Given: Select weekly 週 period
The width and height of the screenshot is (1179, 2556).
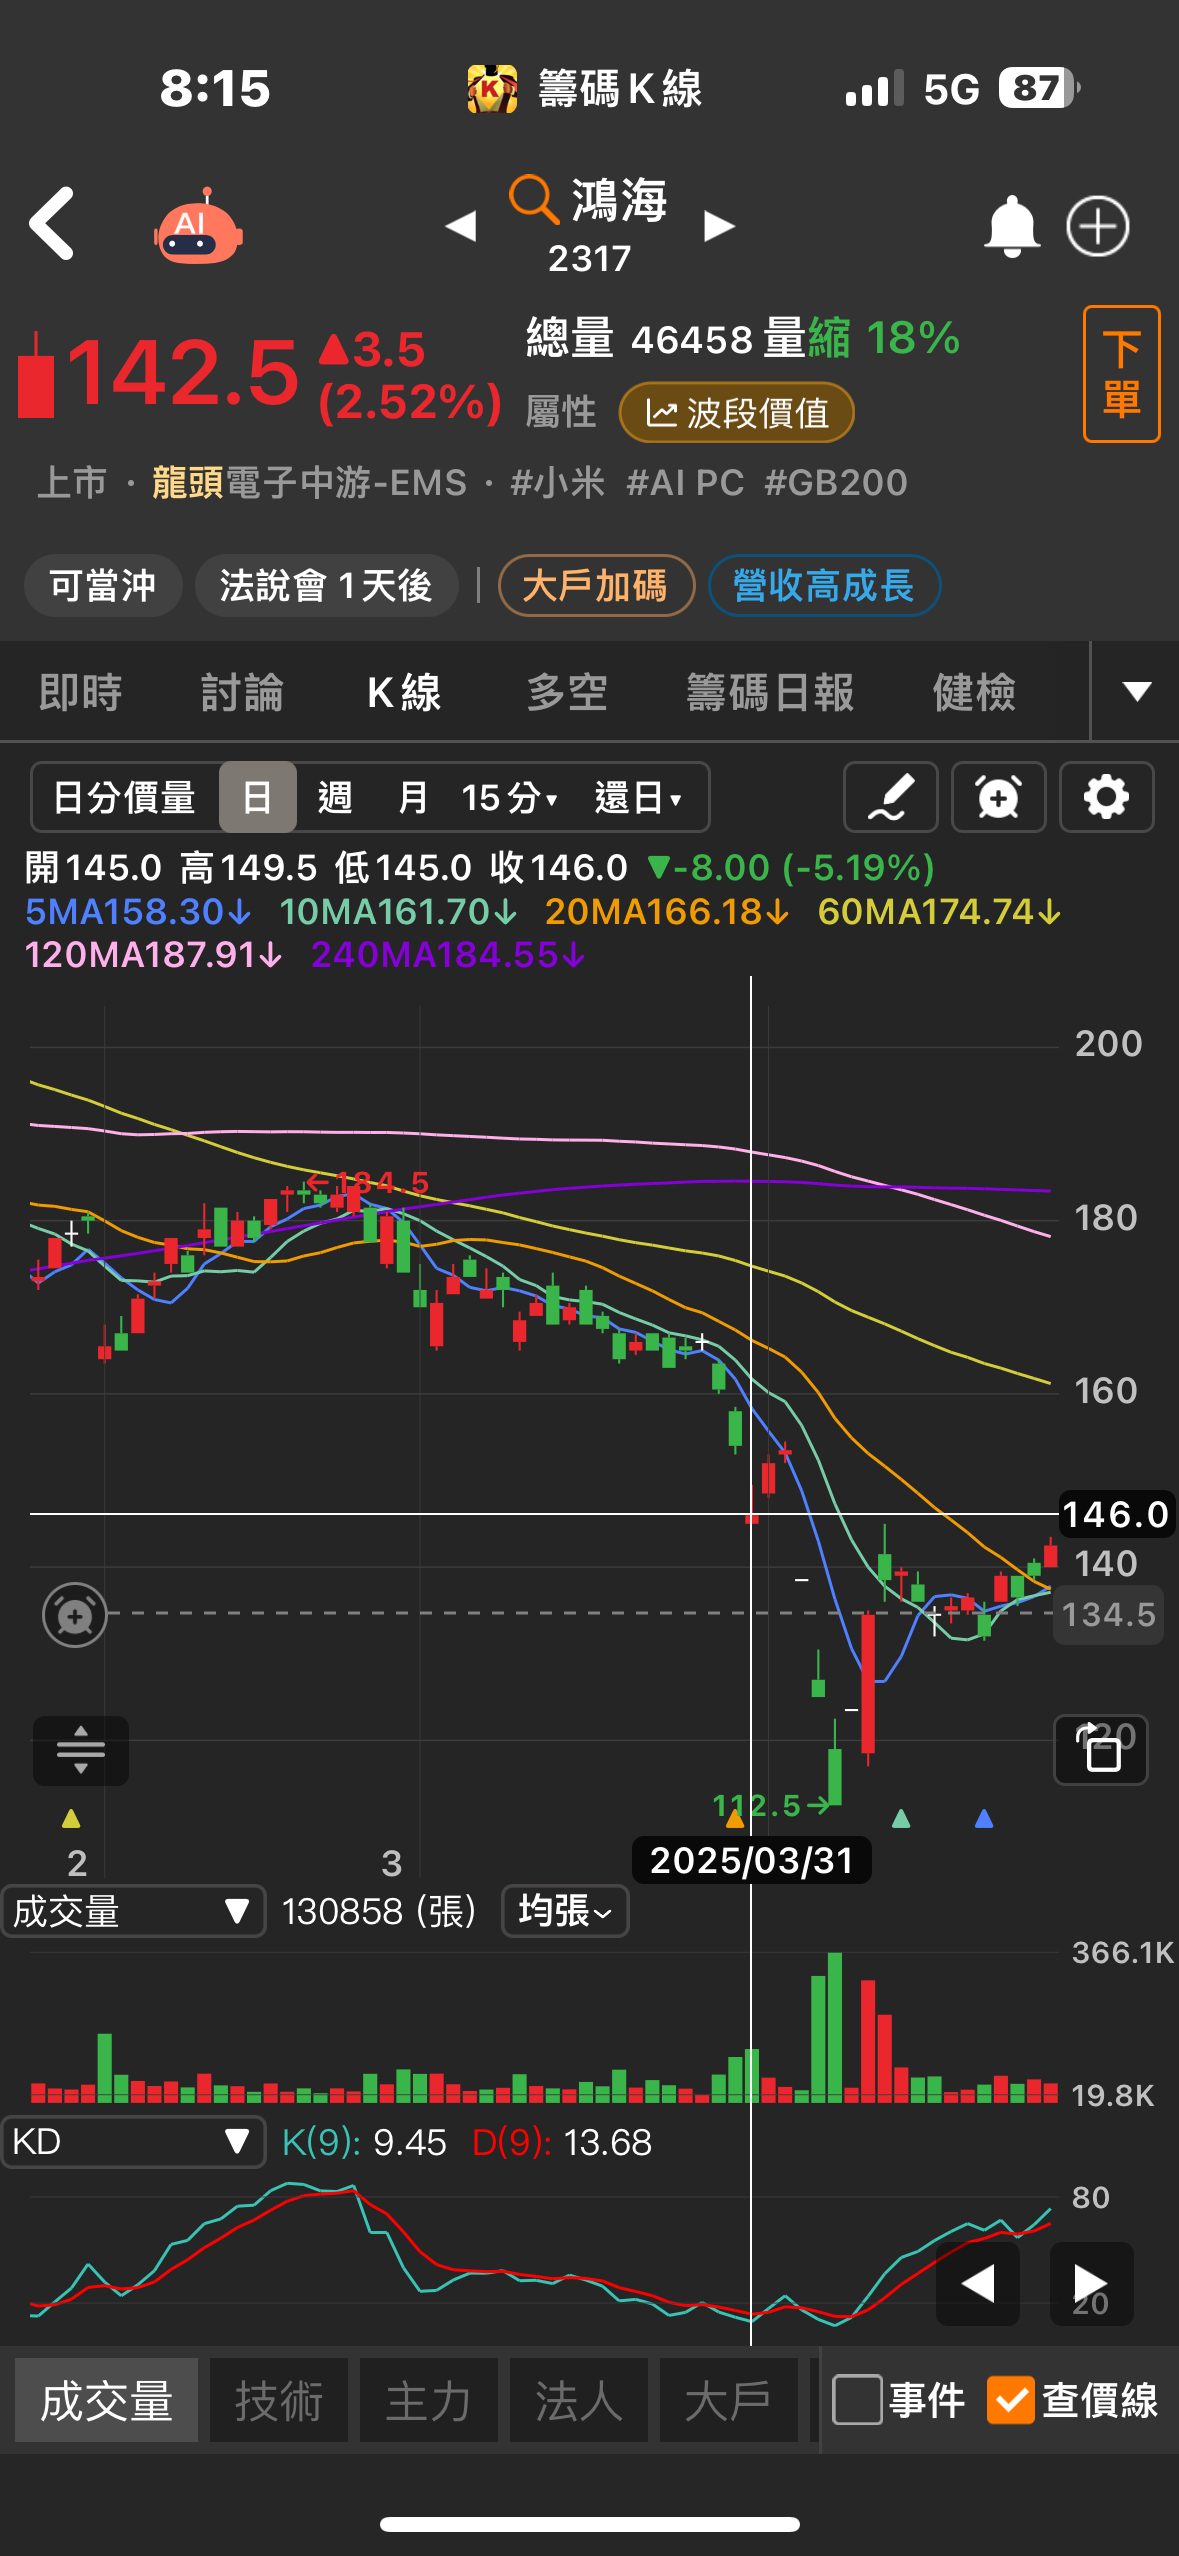Looking at the screenshot, I should point(335,797).
